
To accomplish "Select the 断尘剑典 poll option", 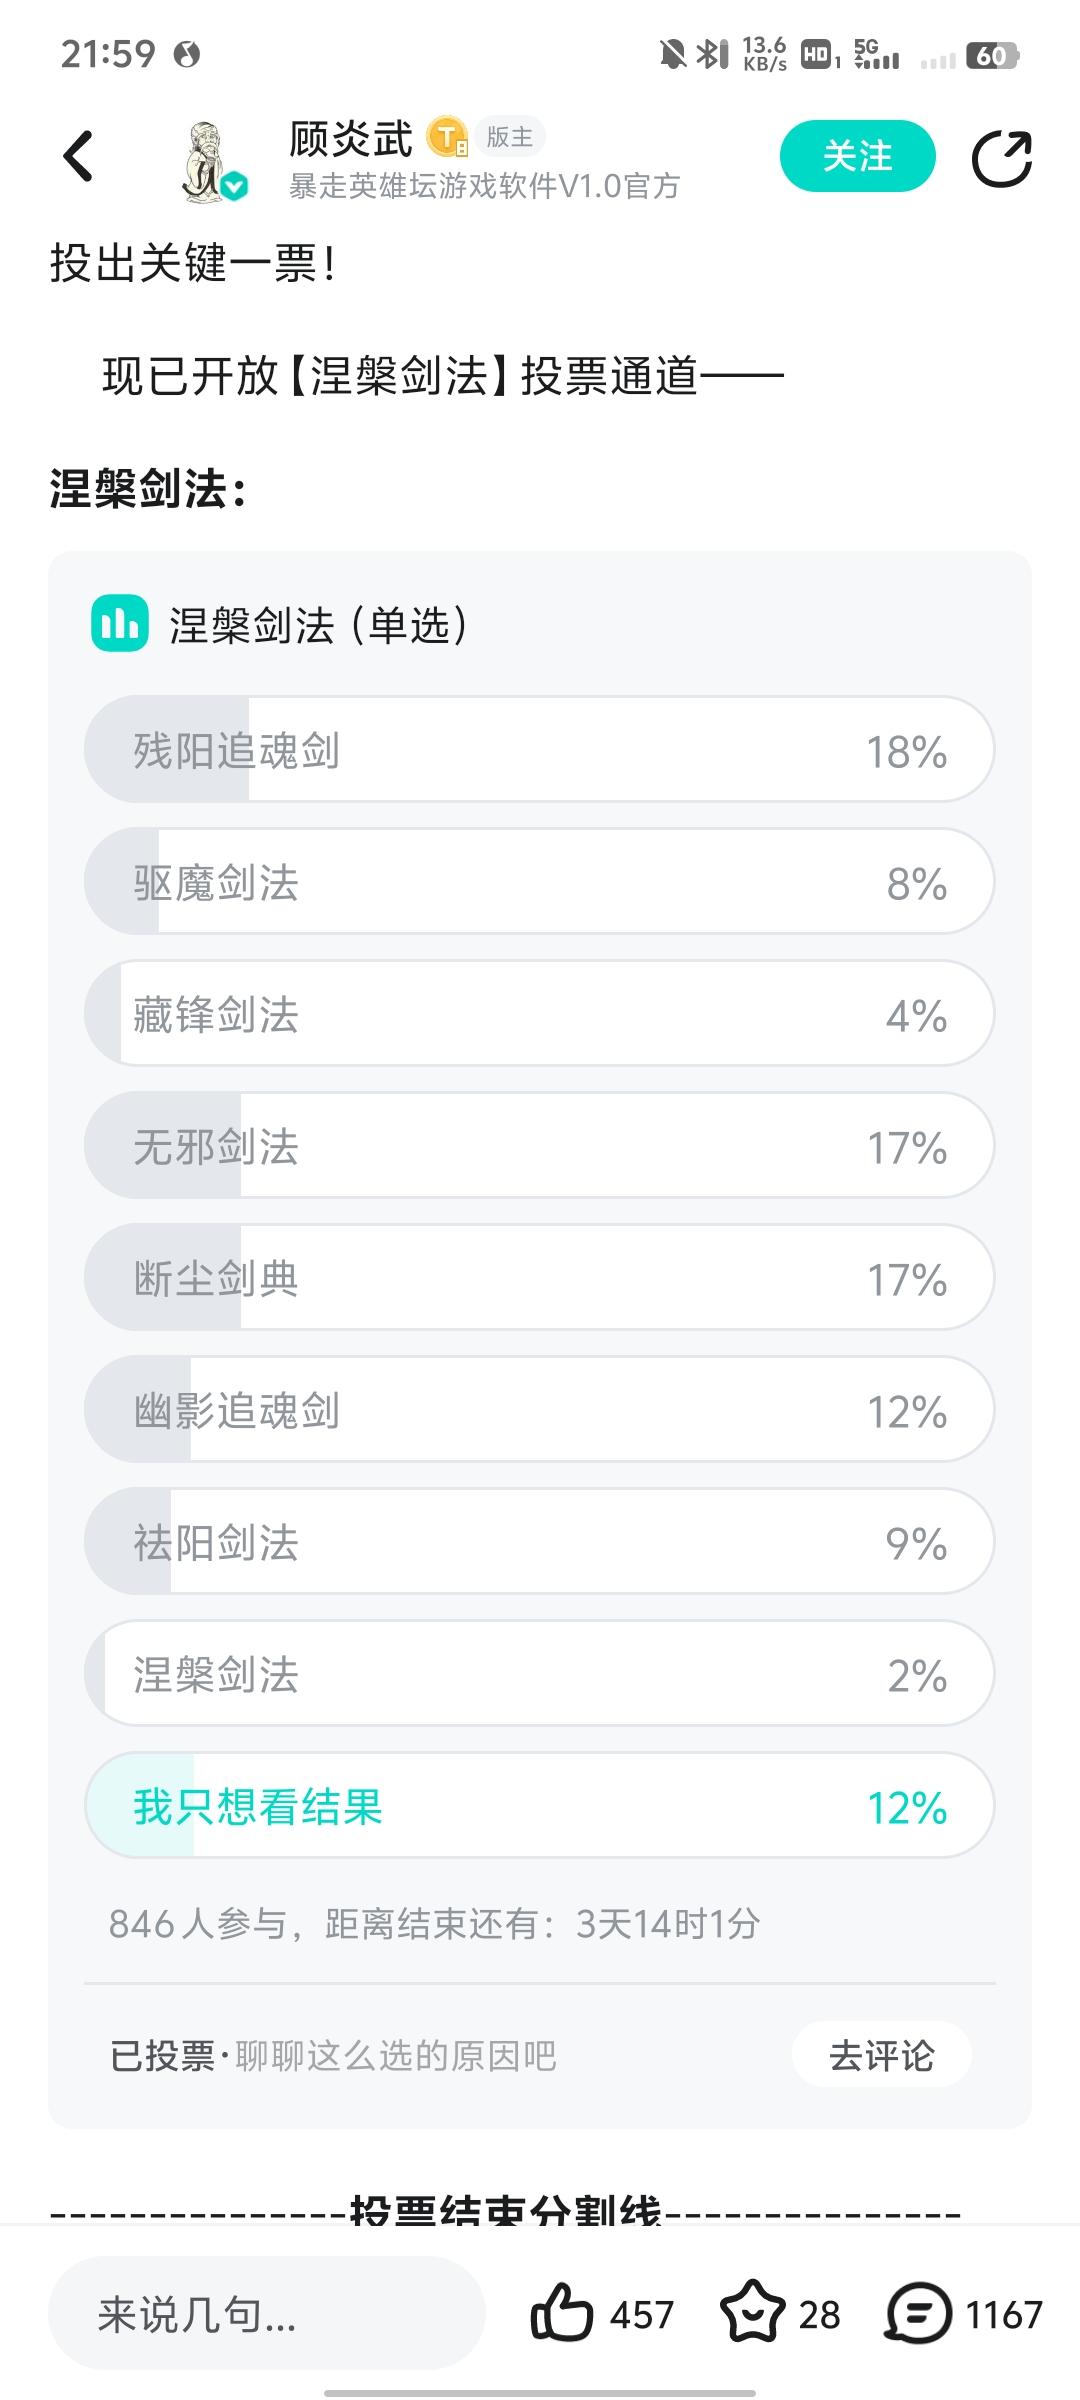I will point(539,1278).
